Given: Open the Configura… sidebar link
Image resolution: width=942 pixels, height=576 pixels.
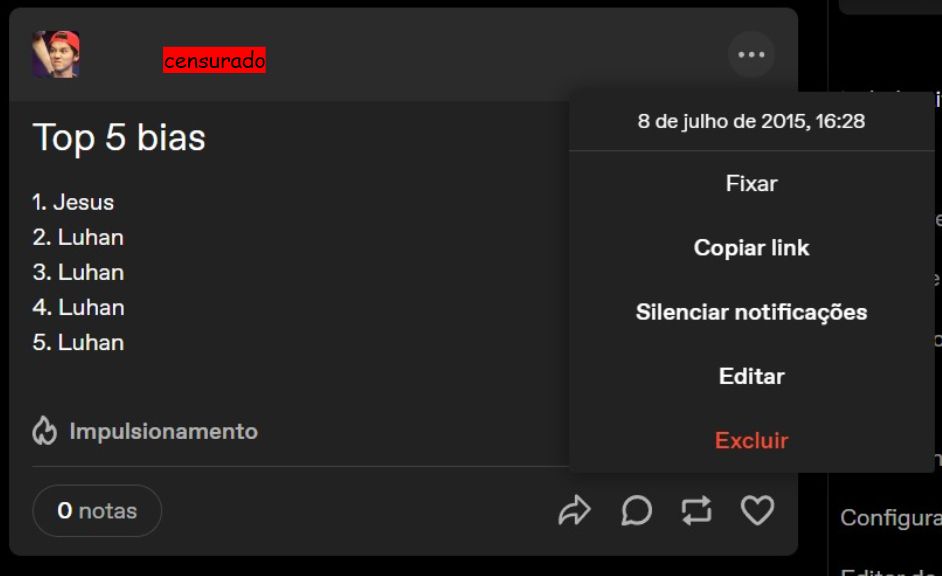Looking at the screenshot, I should (891, 518).
